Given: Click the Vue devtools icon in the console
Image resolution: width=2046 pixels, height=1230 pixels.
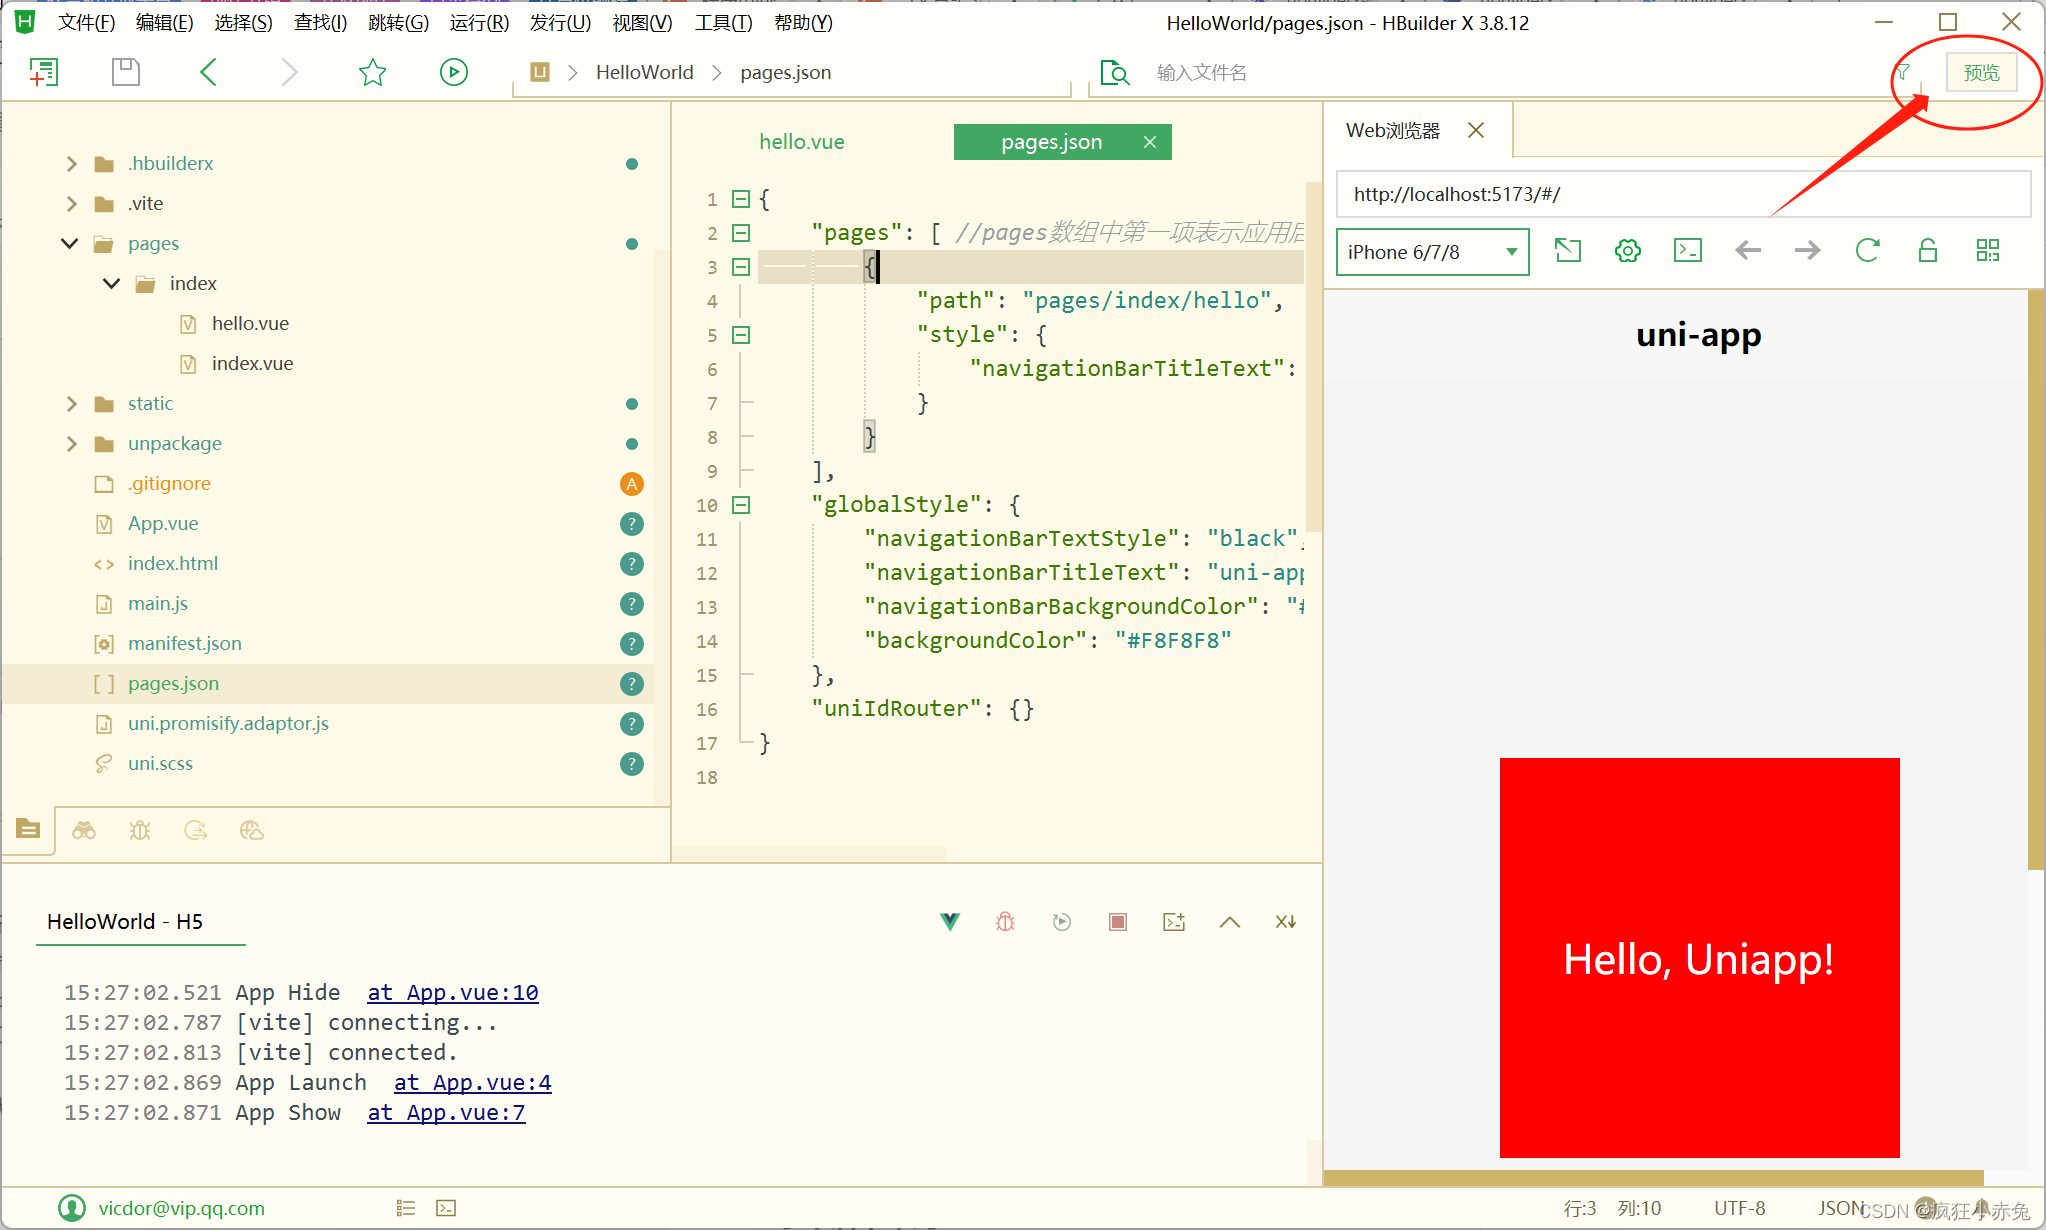Looking at the screenshot, I should coord(950,922).
